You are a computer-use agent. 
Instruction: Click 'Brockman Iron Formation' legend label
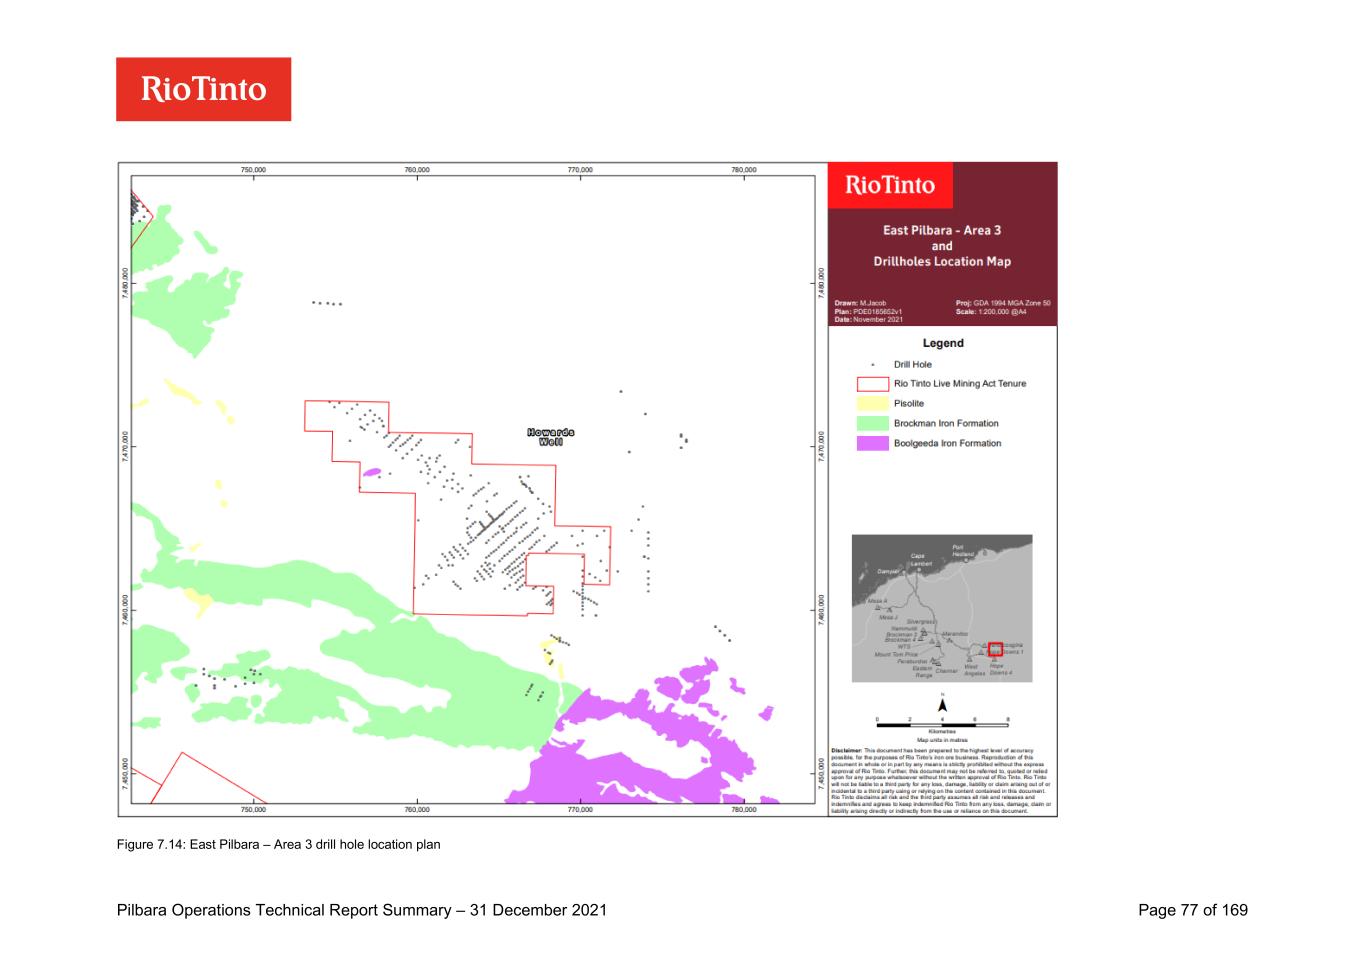[946, 424]
